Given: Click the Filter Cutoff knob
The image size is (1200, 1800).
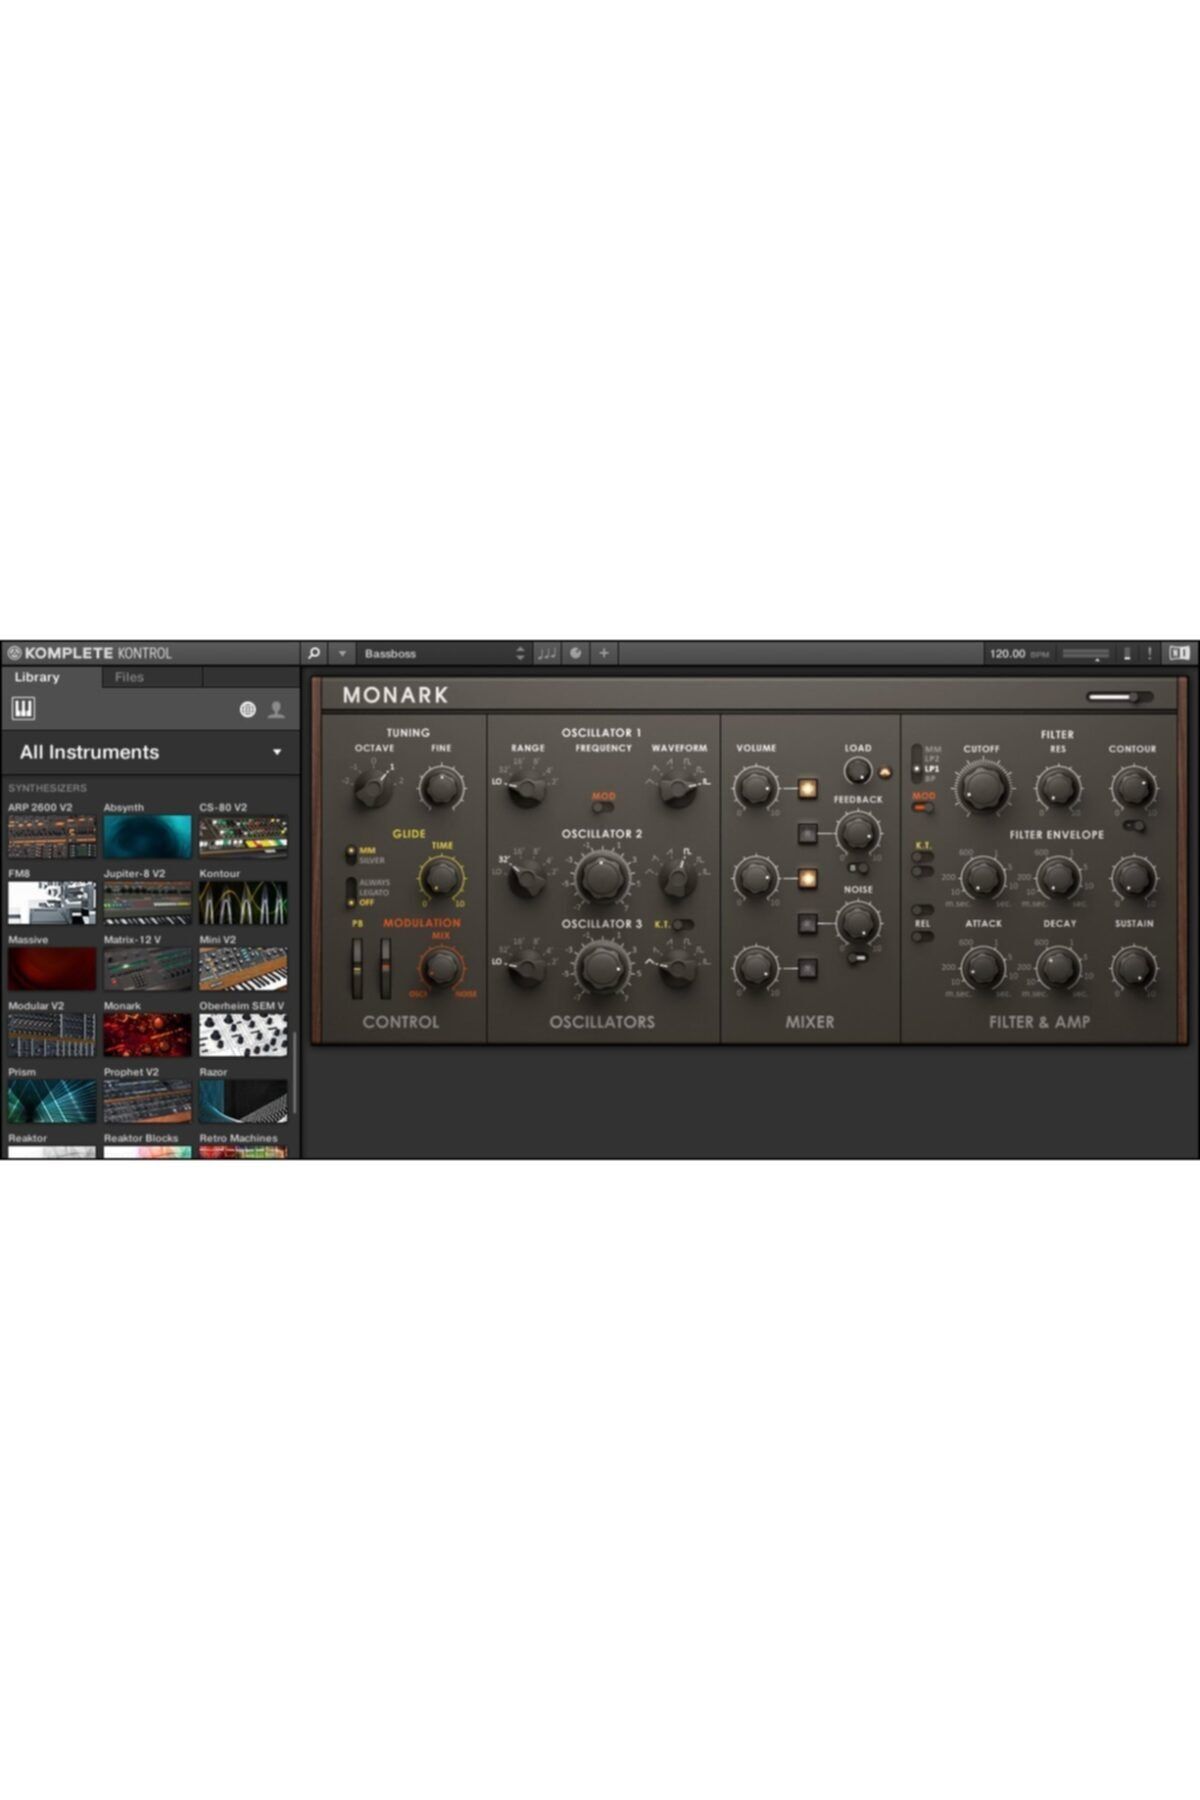Looking at the screenshot, I should click(982, 787).
